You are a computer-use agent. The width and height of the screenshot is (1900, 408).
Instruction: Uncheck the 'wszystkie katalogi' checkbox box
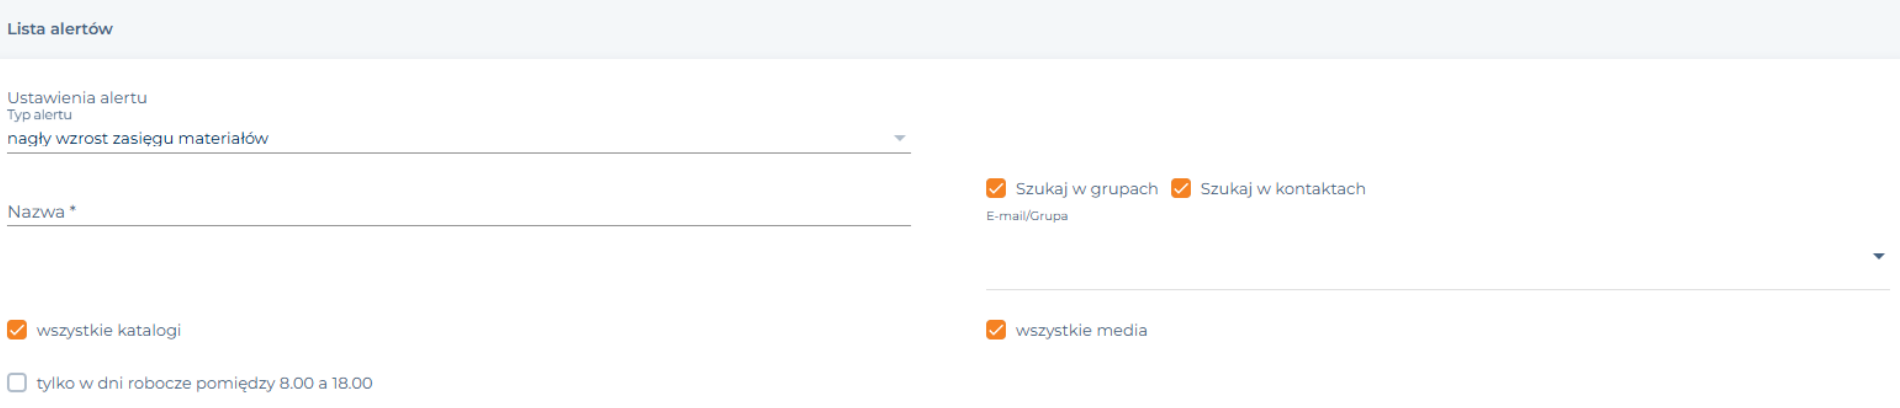17,330
